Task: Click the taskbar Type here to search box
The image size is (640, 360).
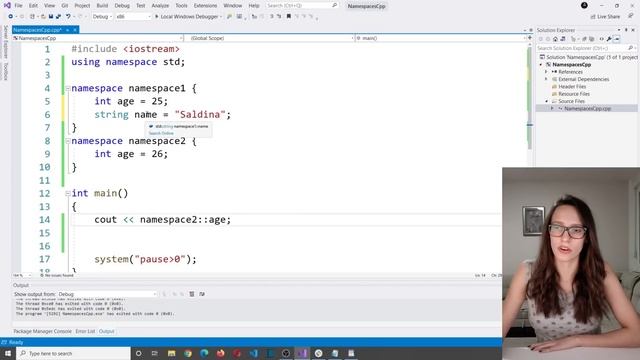Action: (73, 353)
